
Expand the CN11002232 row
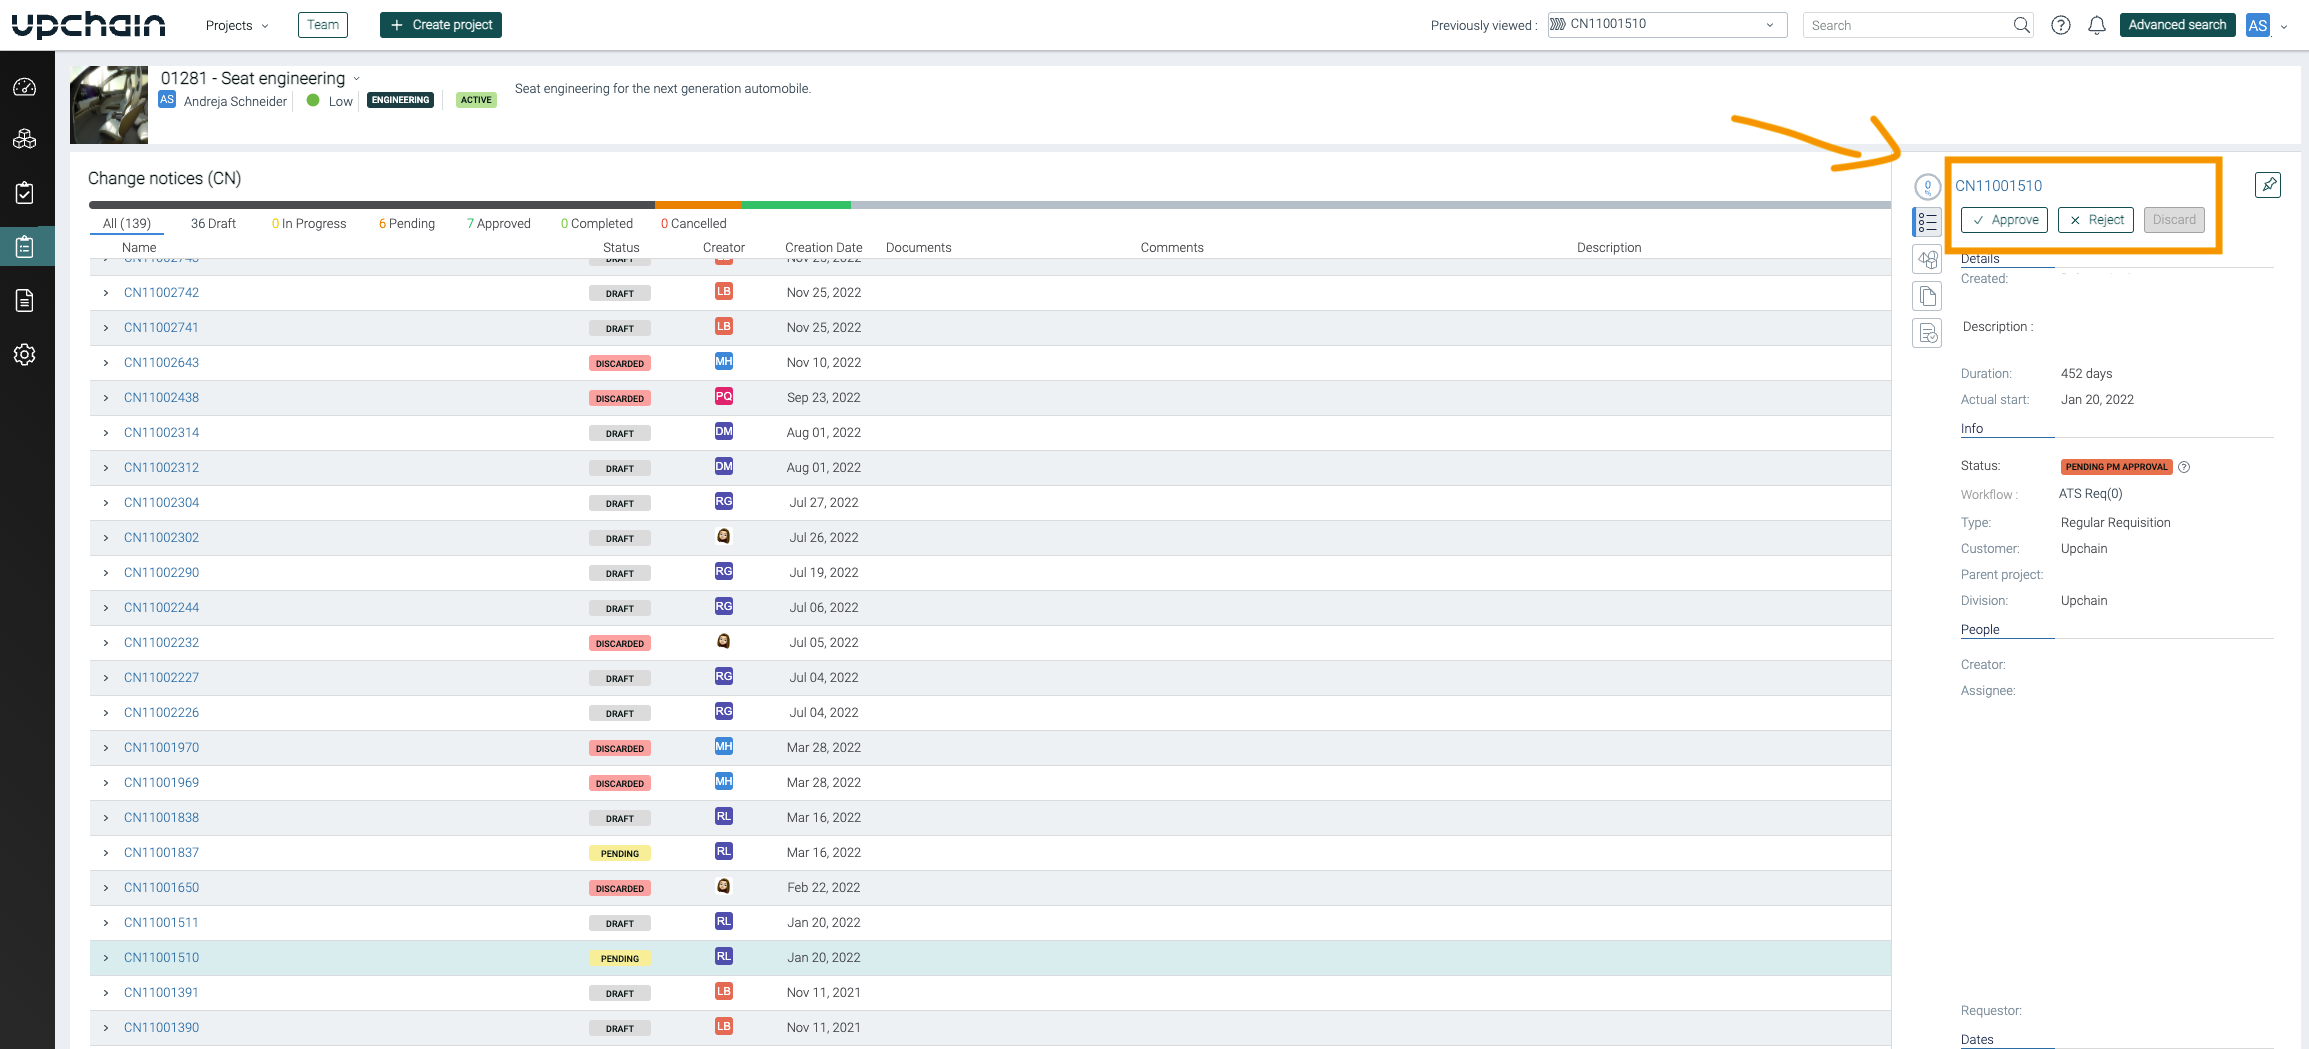[x=106, y=643]
